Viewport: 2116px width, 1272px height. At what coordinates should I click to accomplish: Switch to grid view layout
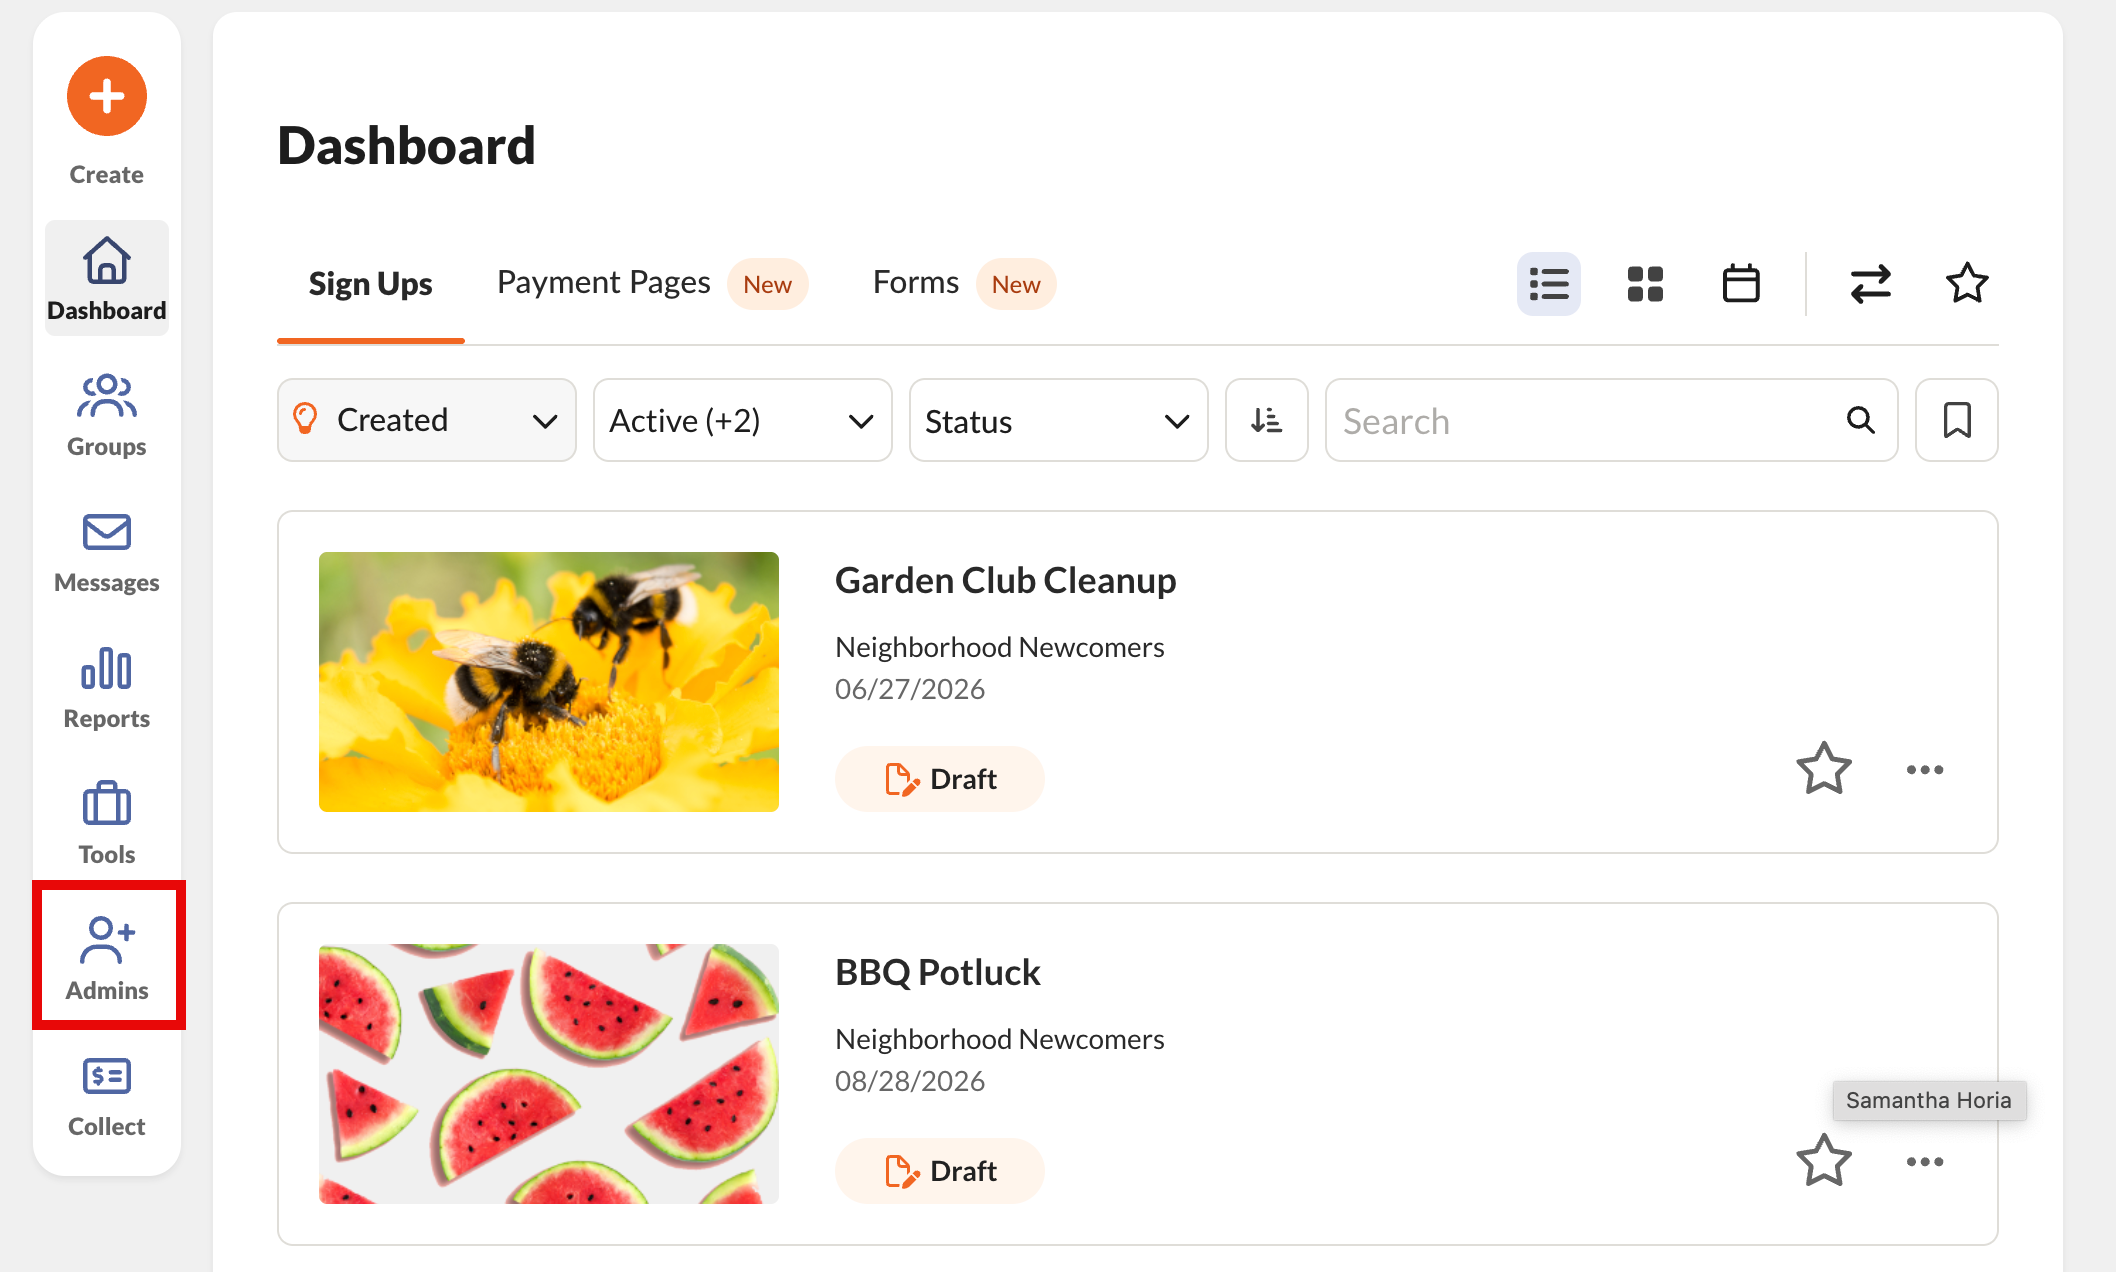(1645, 284)
